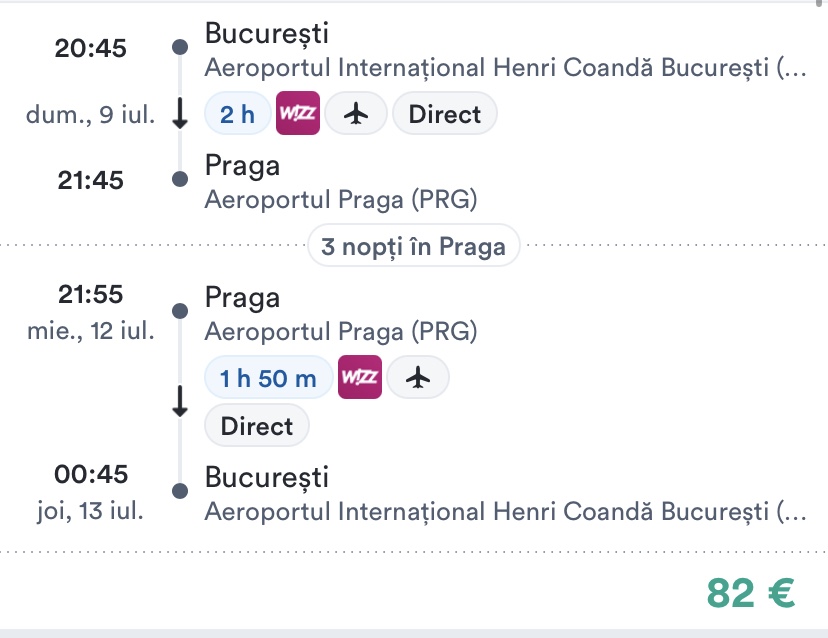Click the down arrow on return segment
This screenshot has width=828, height=638.
pyautogui.click(x=180, y=402)
